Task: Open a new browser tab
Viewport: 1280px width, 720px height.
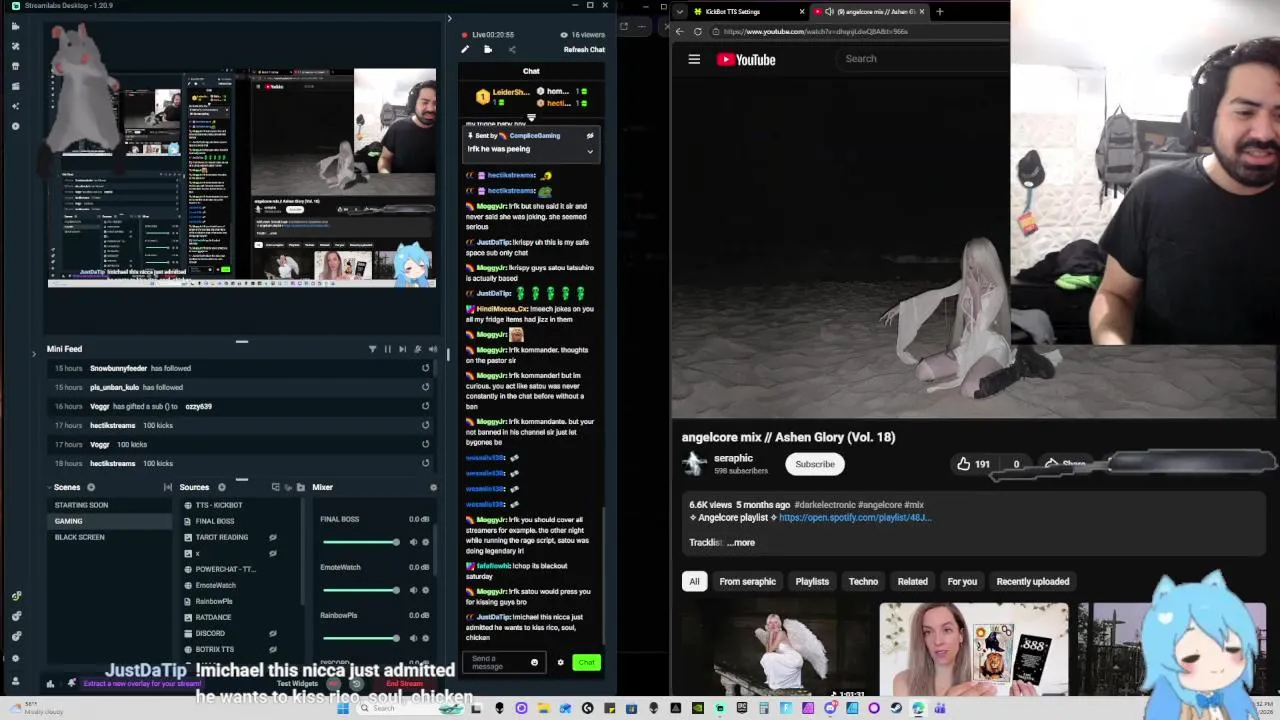Action: [939, 12]
